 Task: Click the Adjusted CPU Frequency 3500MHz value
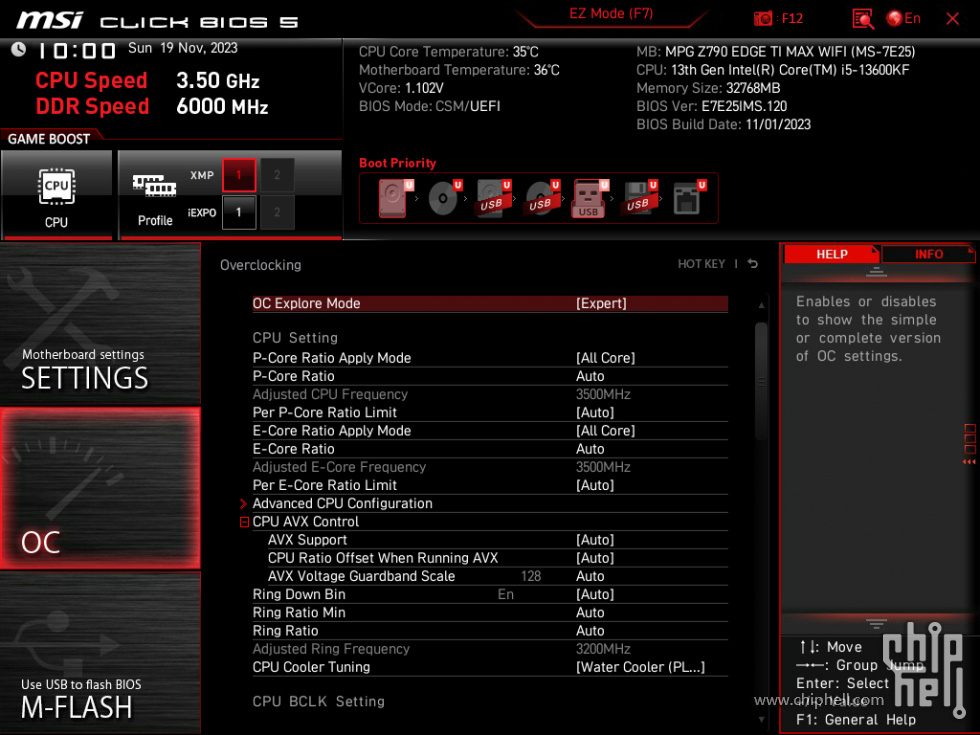(603, 394)
